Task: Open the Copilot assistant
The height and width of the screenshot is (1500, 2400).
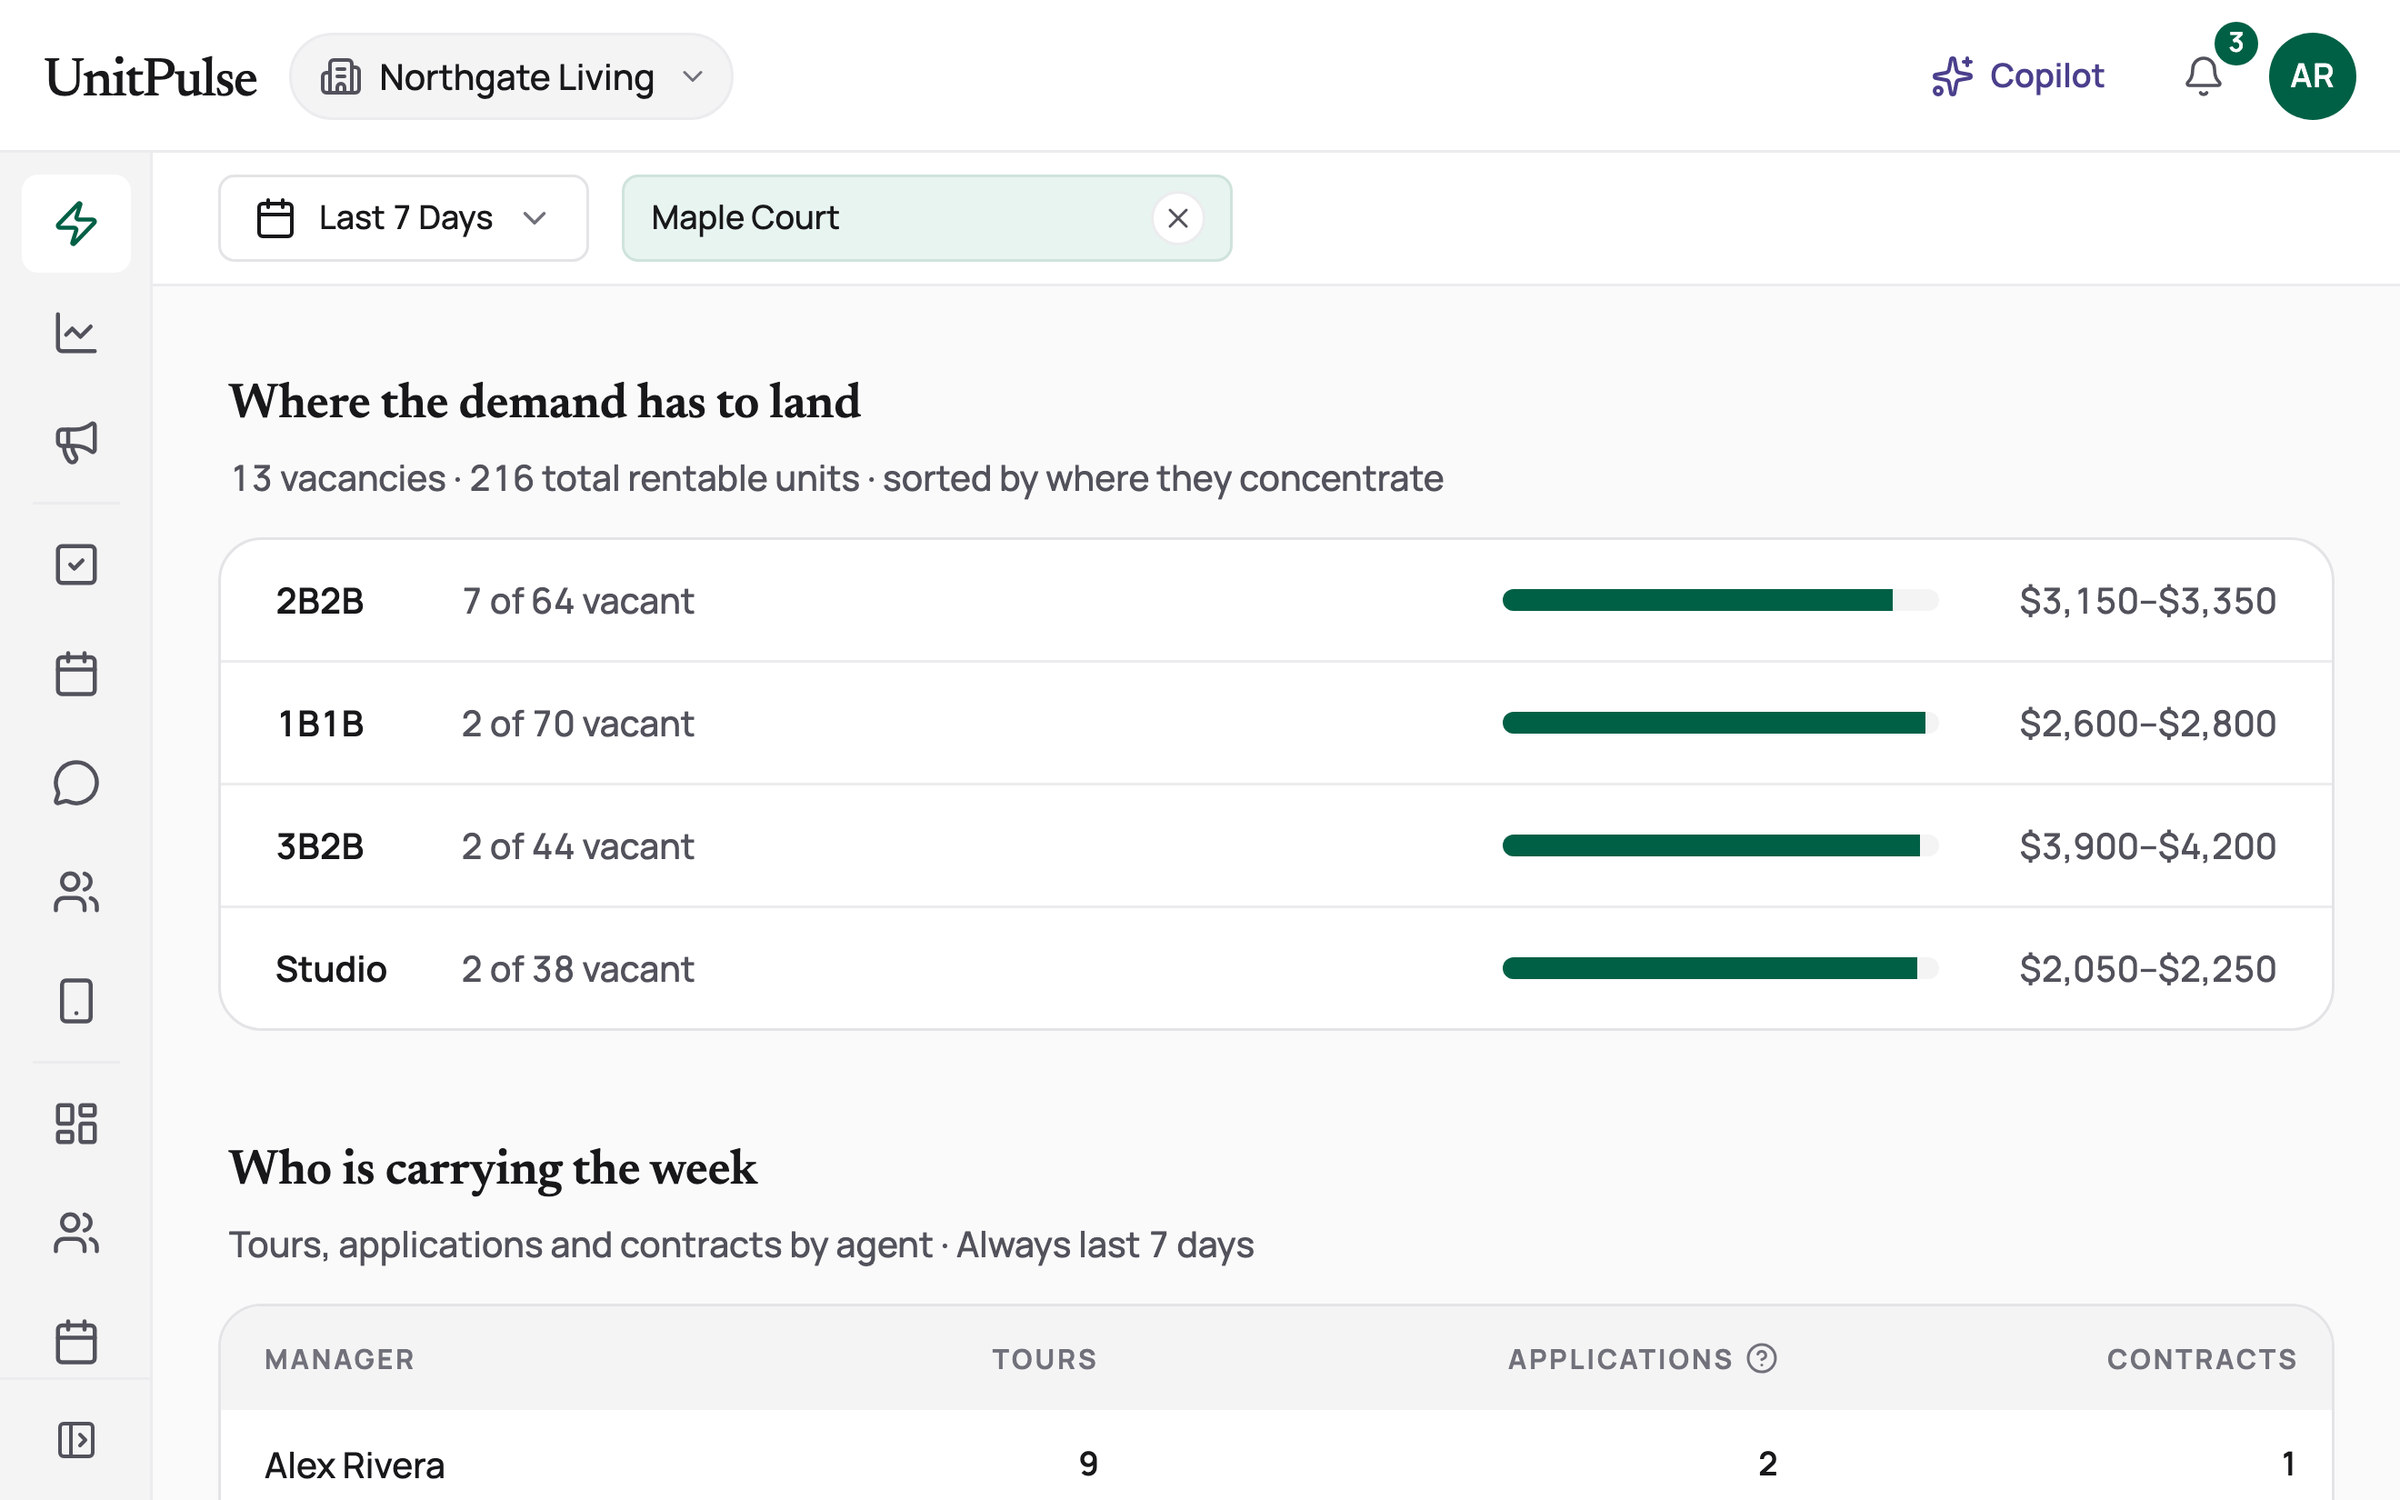Action: (2018, 76)
